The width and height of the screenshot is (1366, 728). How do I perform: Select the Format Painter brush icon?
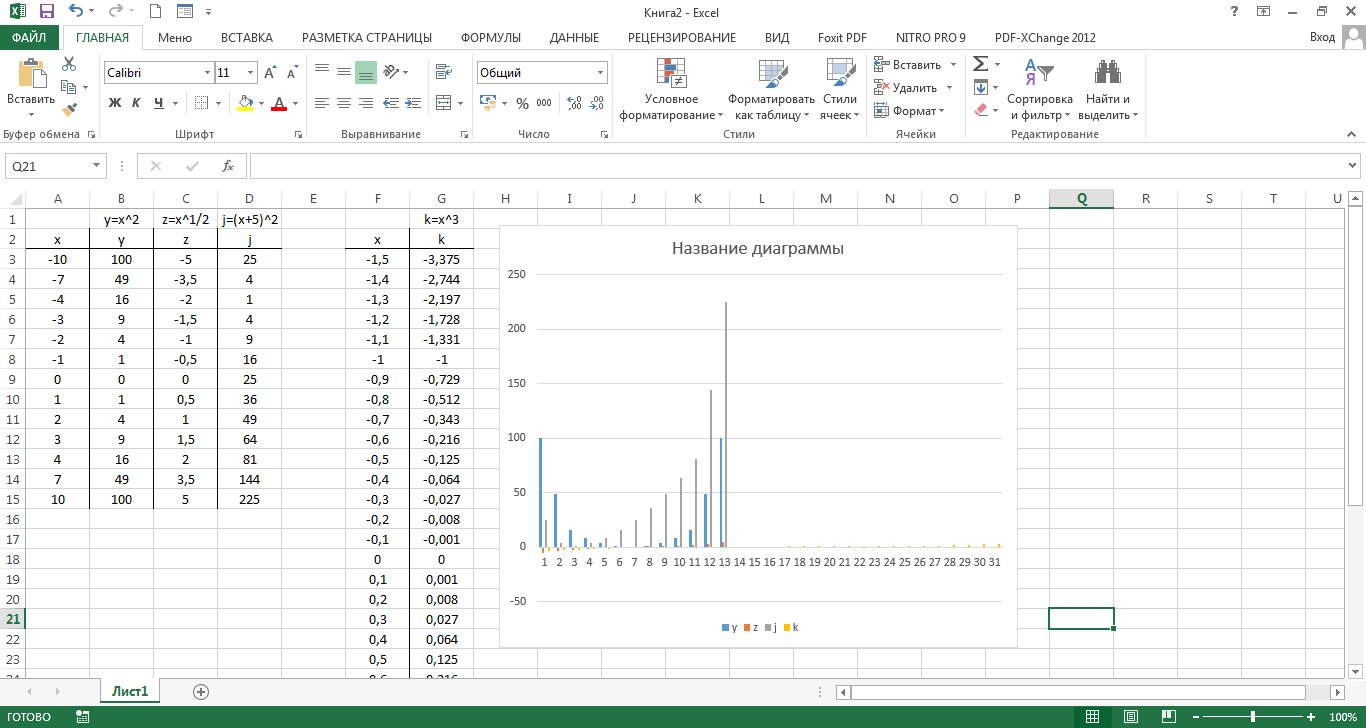[x=69, y=110]
